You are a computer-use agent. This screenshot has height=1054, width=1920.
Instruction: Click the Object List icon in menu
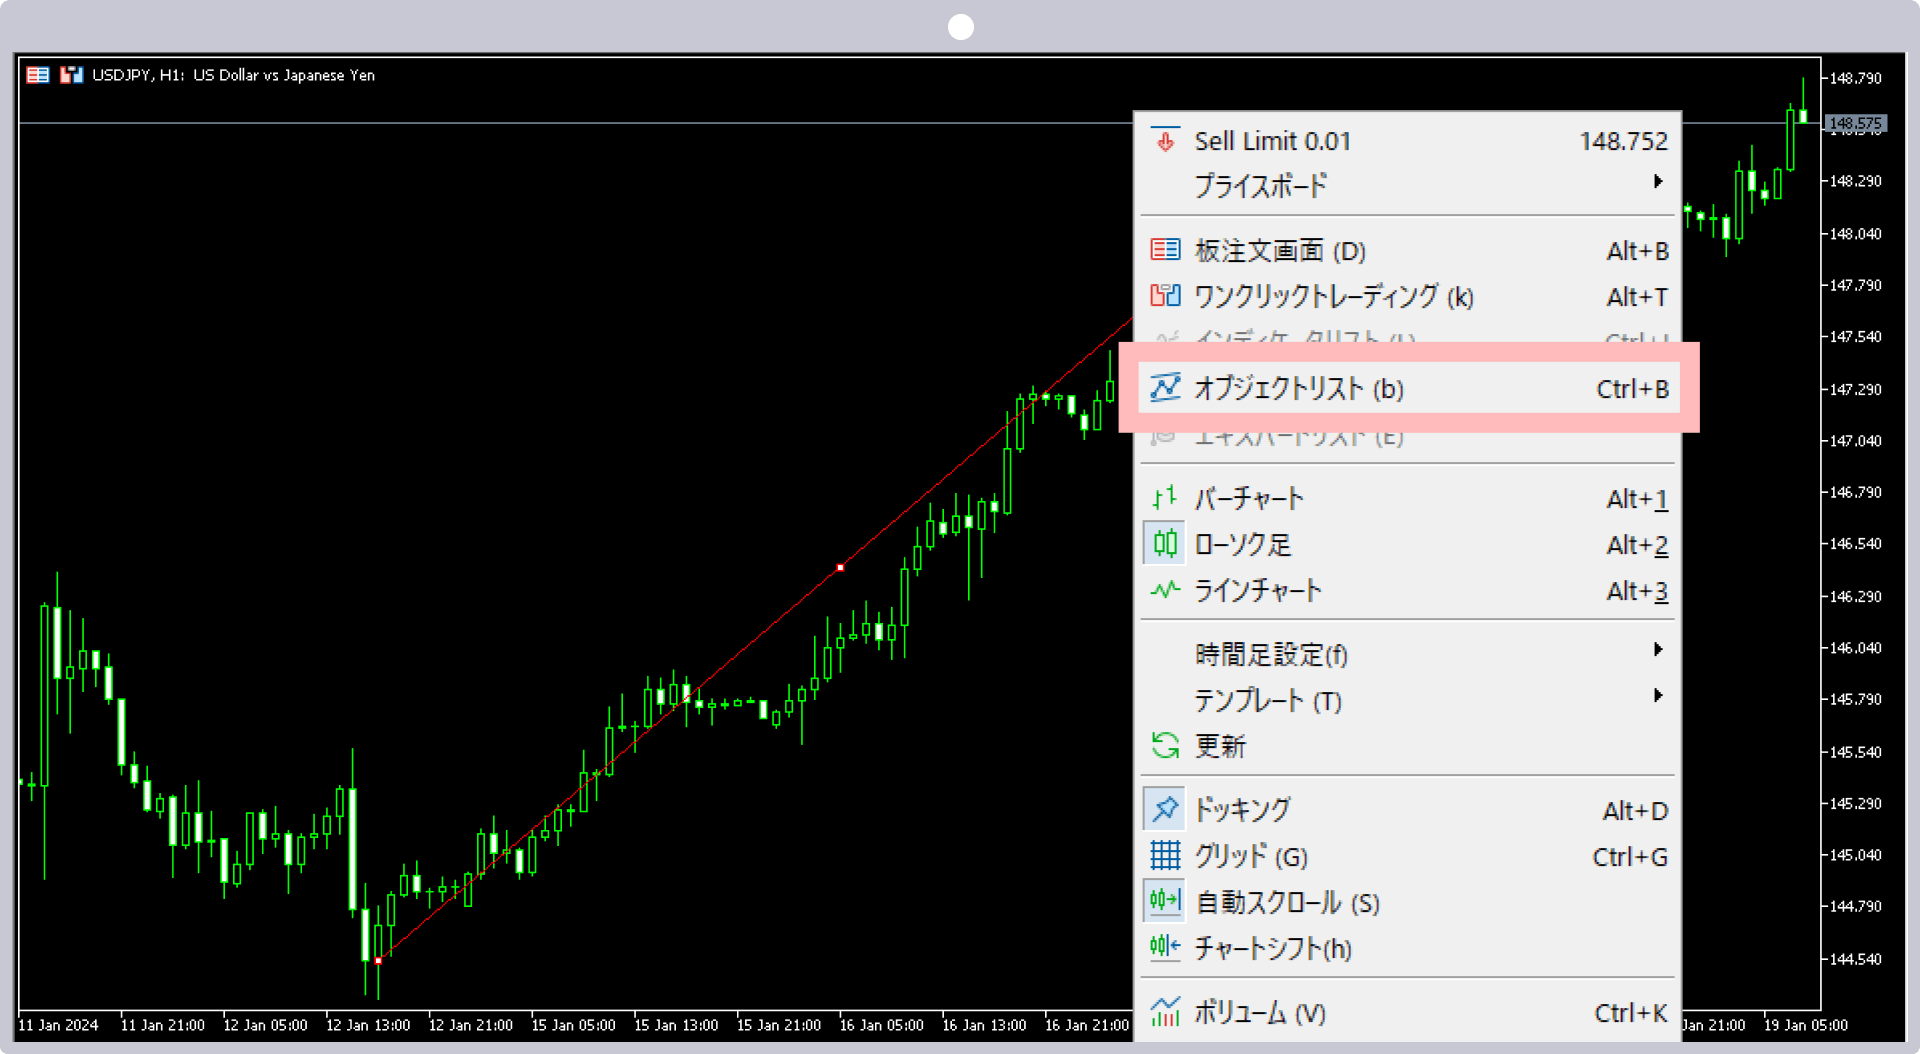pyautogui.click(x=1165, y=388)
